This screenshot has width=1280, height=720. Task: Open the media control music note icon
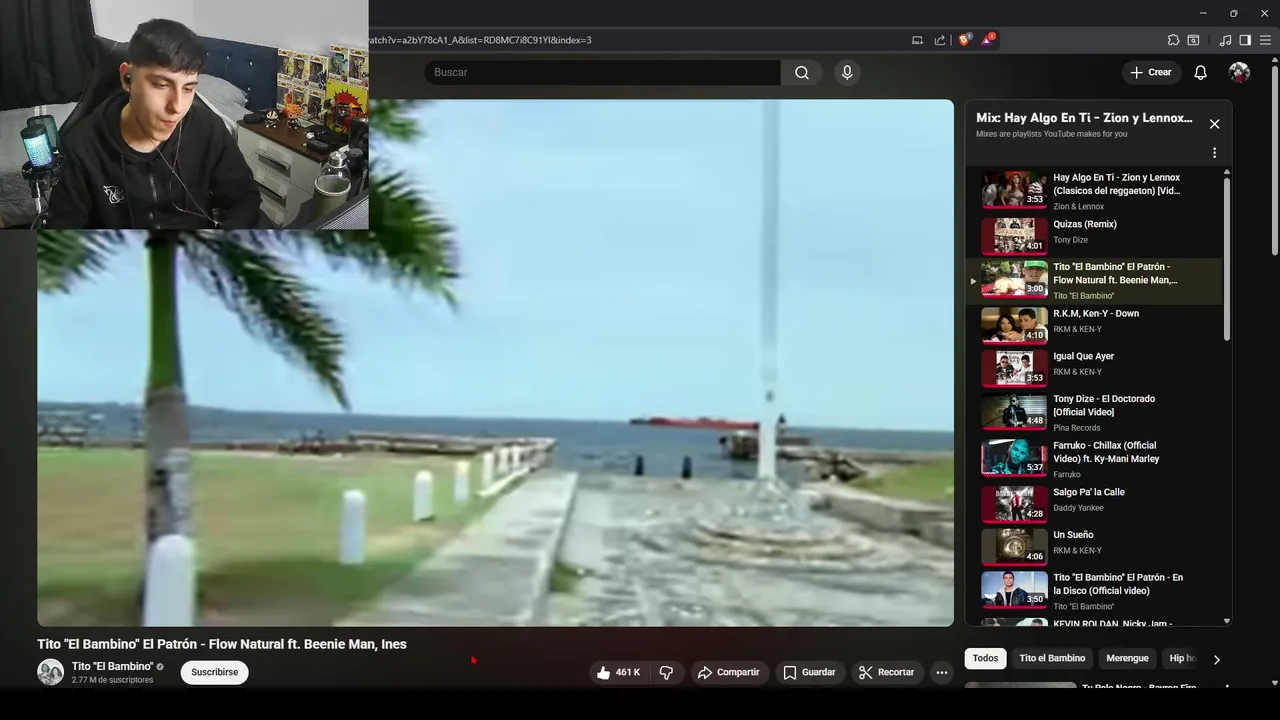click(1225, 40)
